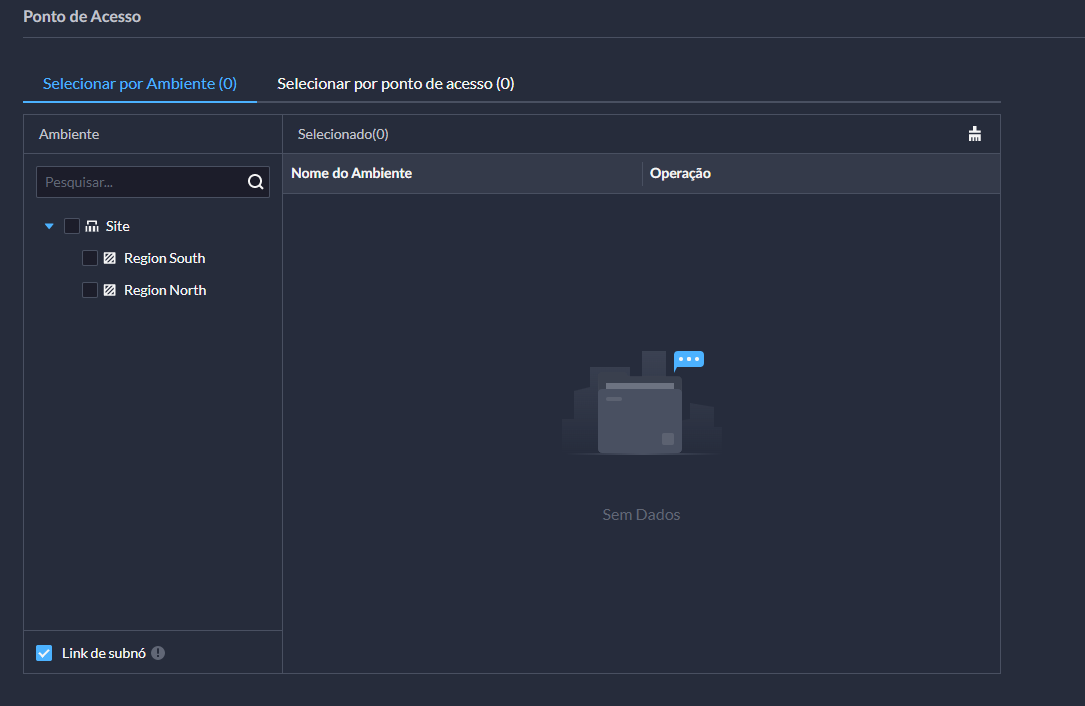The width and height of the screenshot is (1085, 706).
Task: Select Region North in the tree
Action: (165, 290)
